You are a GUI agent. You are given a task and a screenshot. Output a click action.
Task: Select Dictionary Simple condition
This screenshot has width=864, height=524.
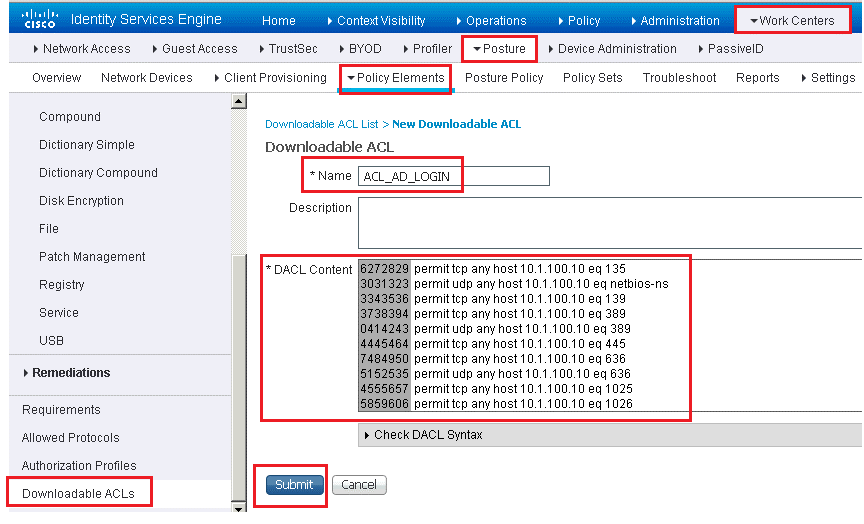[87, 145]
